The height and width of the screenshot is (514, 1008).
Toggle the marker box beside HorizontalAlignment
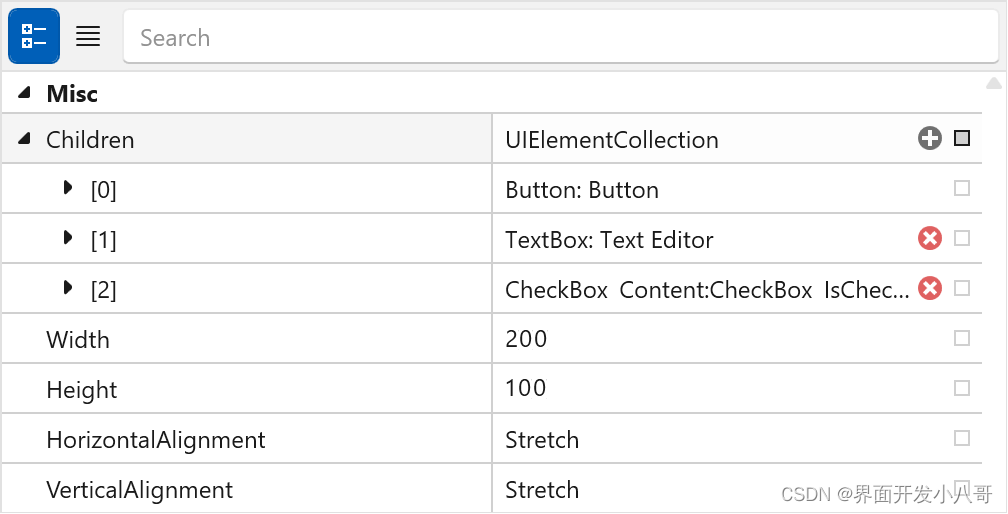(x=962, y=438)
